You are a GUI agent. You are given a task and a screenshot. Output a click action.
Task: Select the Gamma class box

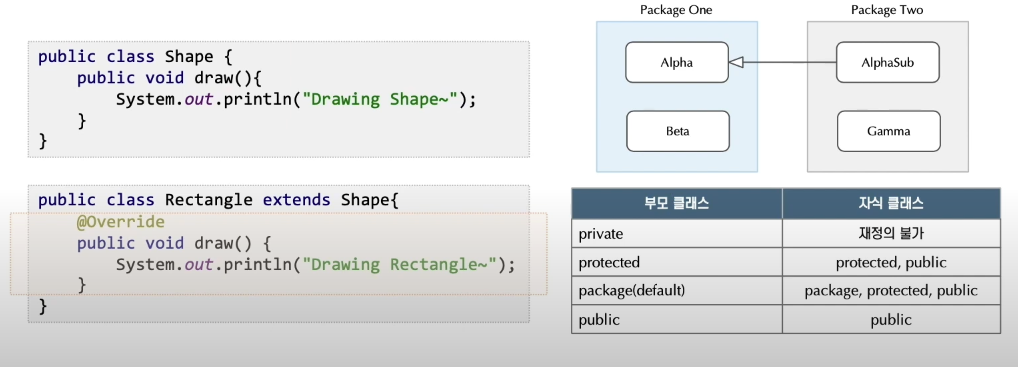coord(888,131)
